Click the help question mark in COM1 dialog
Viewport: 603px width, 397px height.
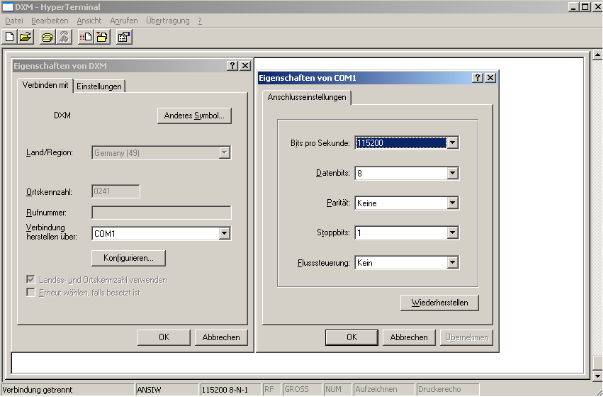(x=477, y=78)
